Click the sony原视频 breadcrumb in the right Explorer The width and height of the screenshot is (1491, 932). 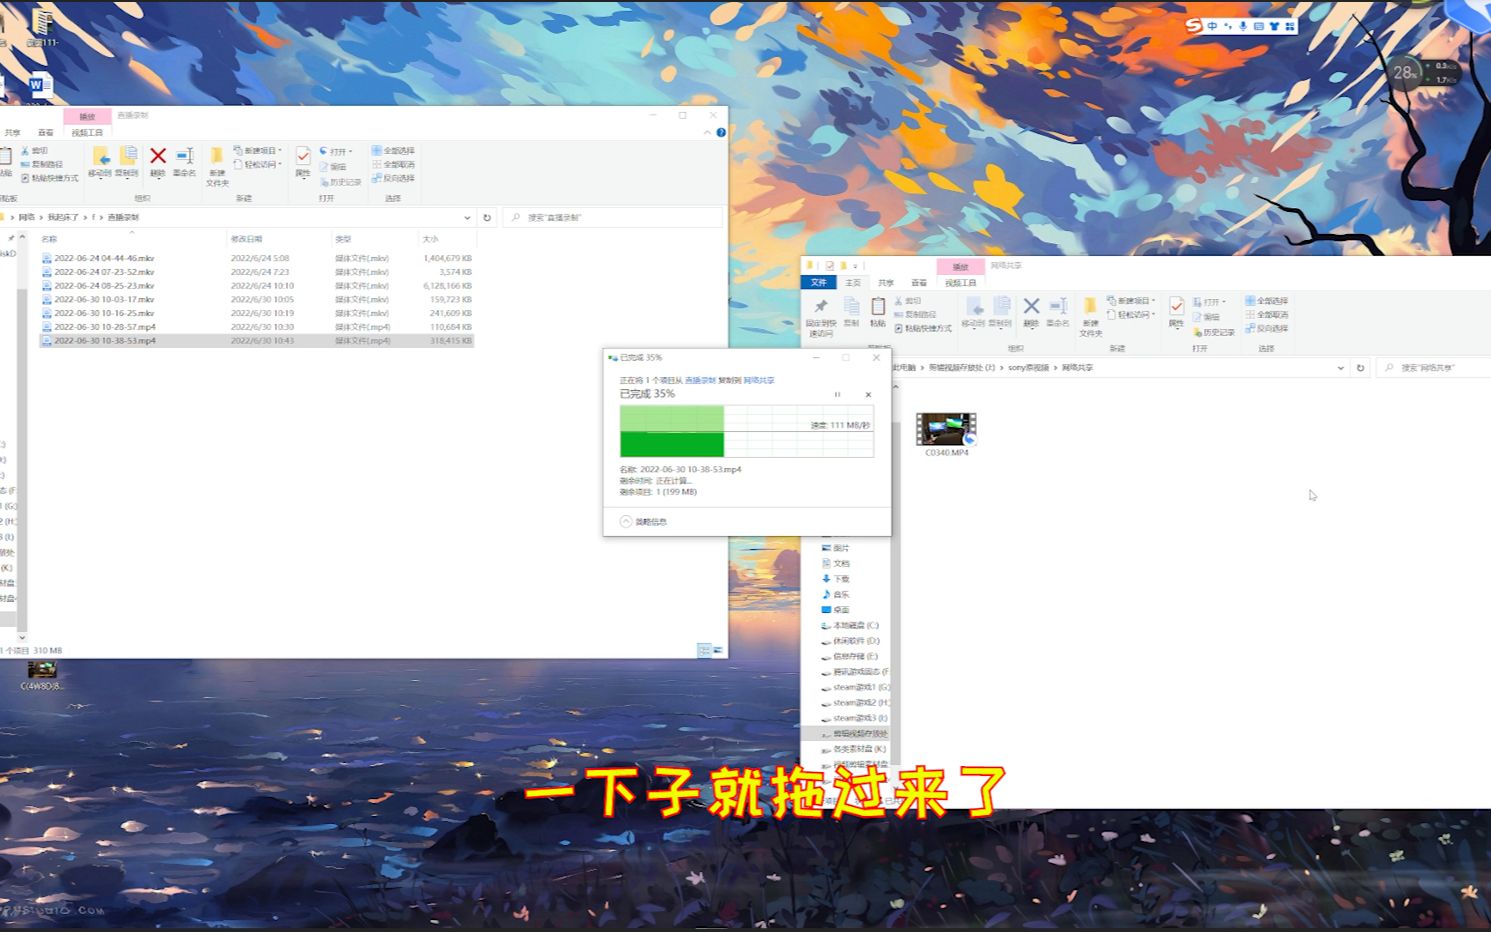[x=1029, y=368]
